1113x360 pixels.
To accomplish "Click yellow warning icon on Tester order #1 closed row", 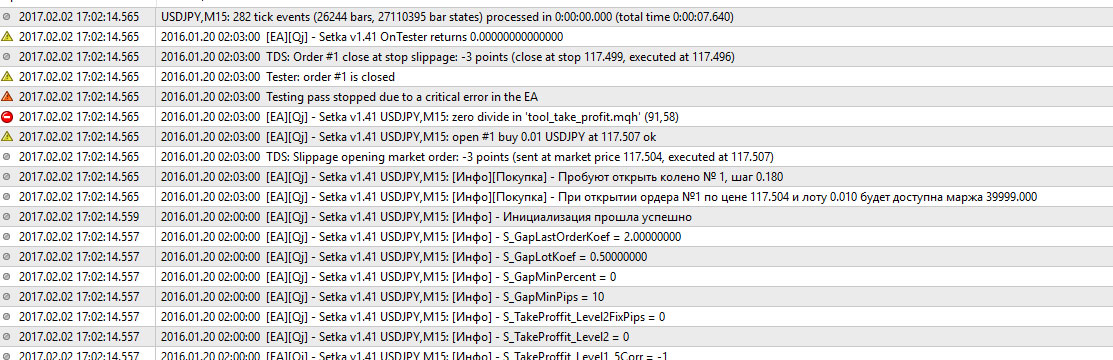I will 8,76.
